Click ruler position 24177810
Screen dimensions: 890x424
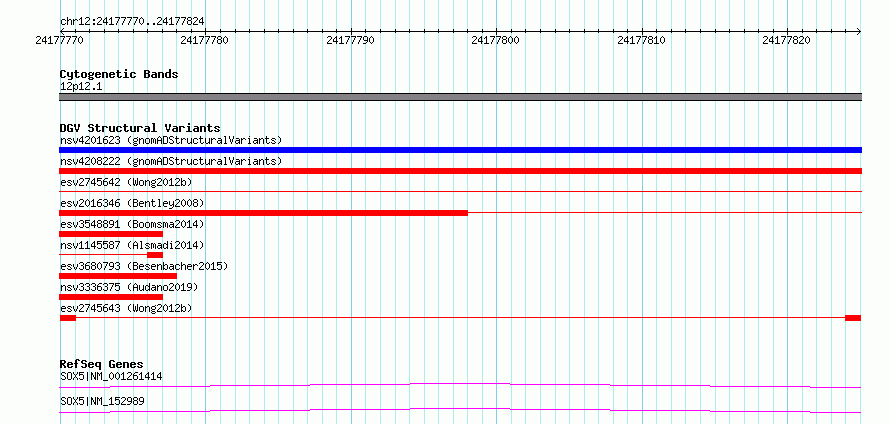tap(641, 40)
